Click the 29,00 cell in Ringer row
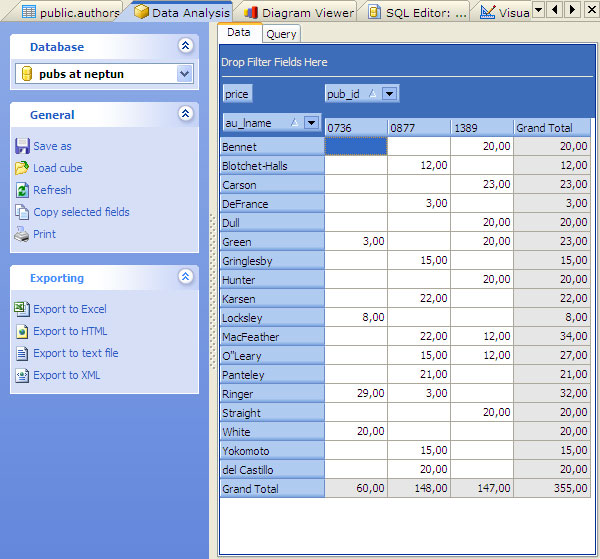The image size is (600, 559). tap(356, 393)
